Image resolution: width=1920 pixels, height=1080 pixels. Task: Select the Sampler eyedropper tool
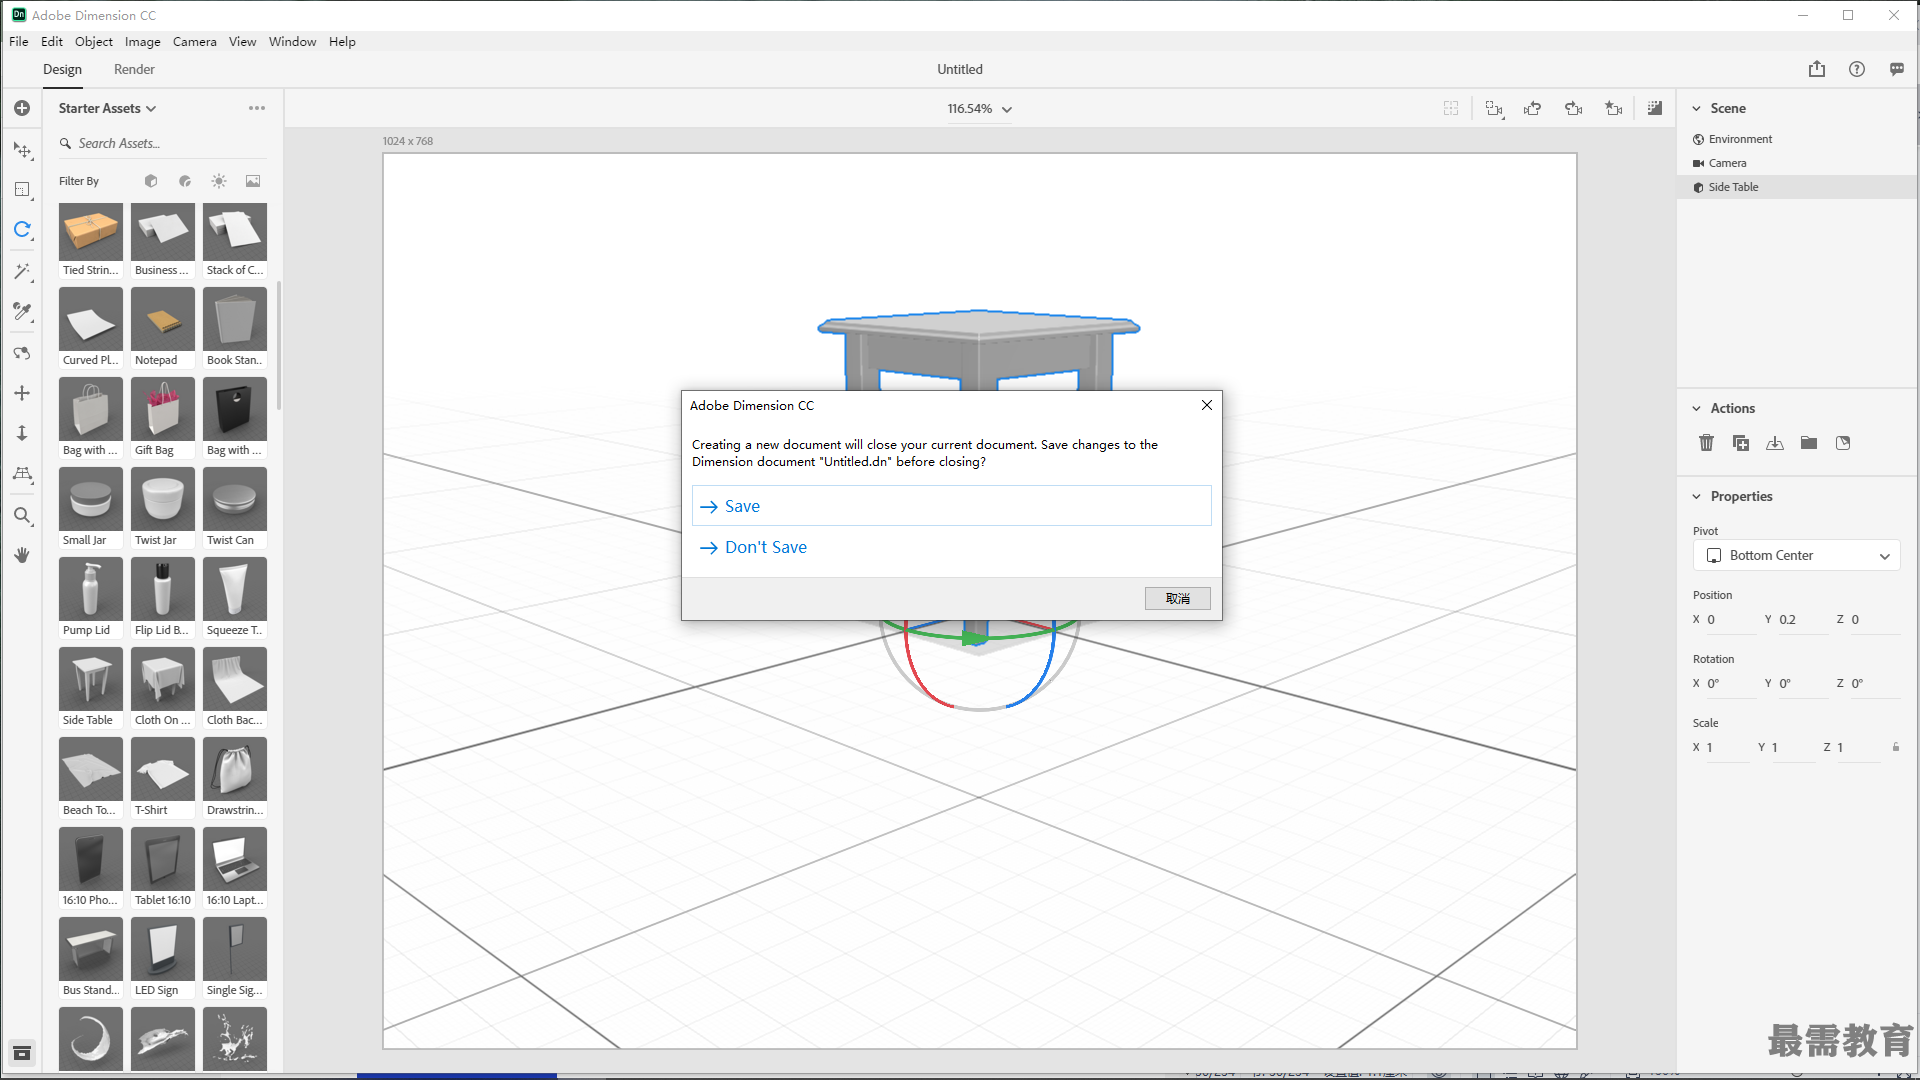(22, 312)
